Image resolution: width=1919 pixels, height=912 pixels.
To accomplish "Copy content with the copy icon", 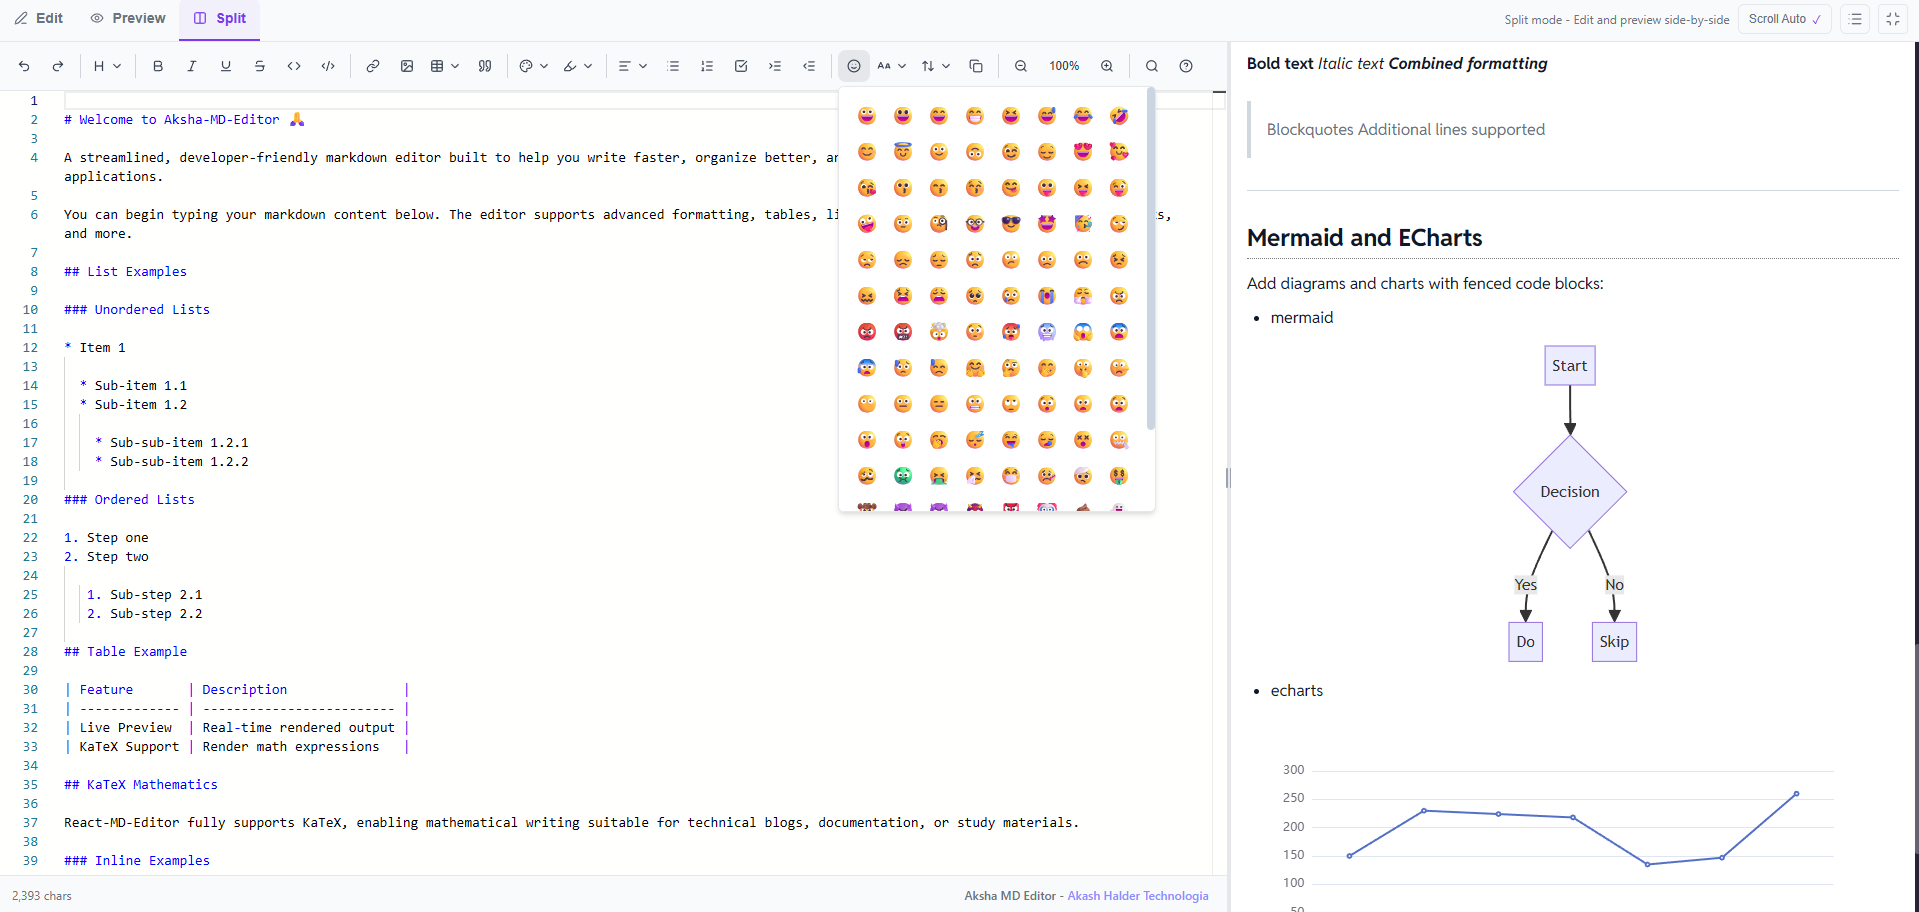I will [976, 66].
